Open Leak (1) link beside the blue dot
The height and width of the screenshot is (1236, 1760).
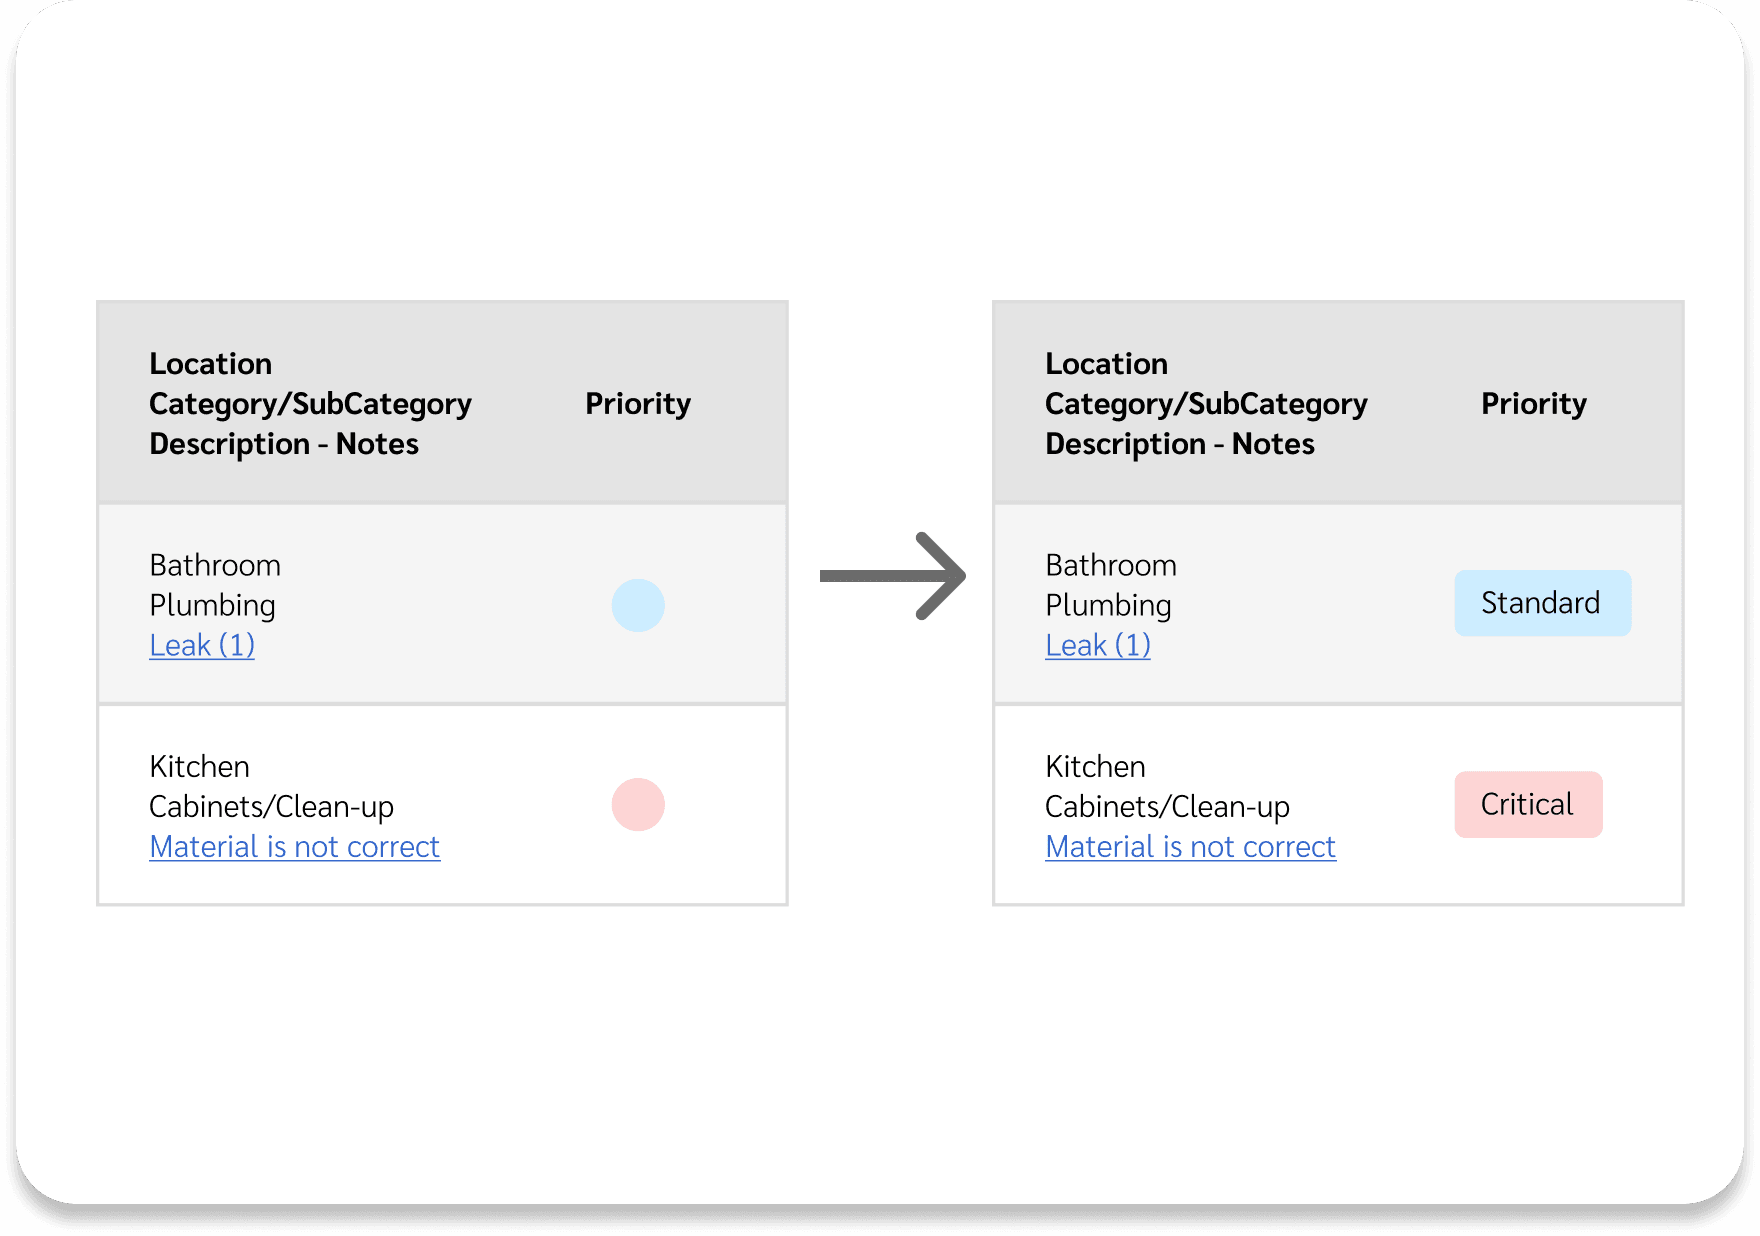(202, 645)
